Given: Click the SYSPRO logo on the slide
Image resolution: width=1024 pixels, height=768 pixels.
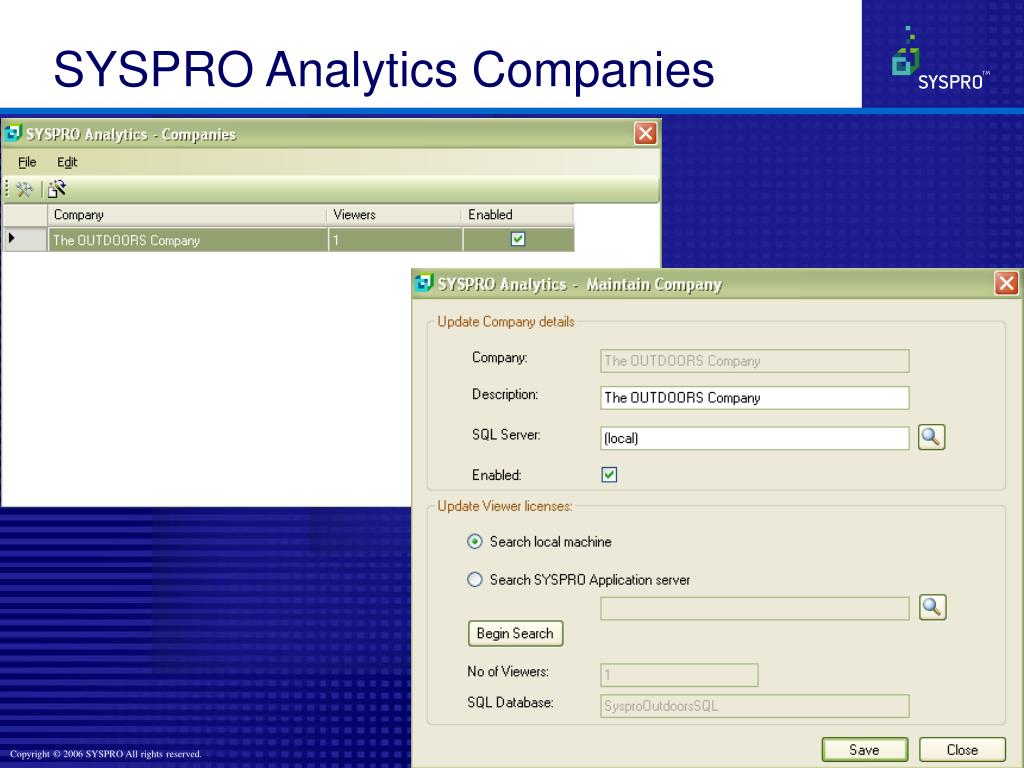Looking at the screenshot, I should tap(940, 58).
